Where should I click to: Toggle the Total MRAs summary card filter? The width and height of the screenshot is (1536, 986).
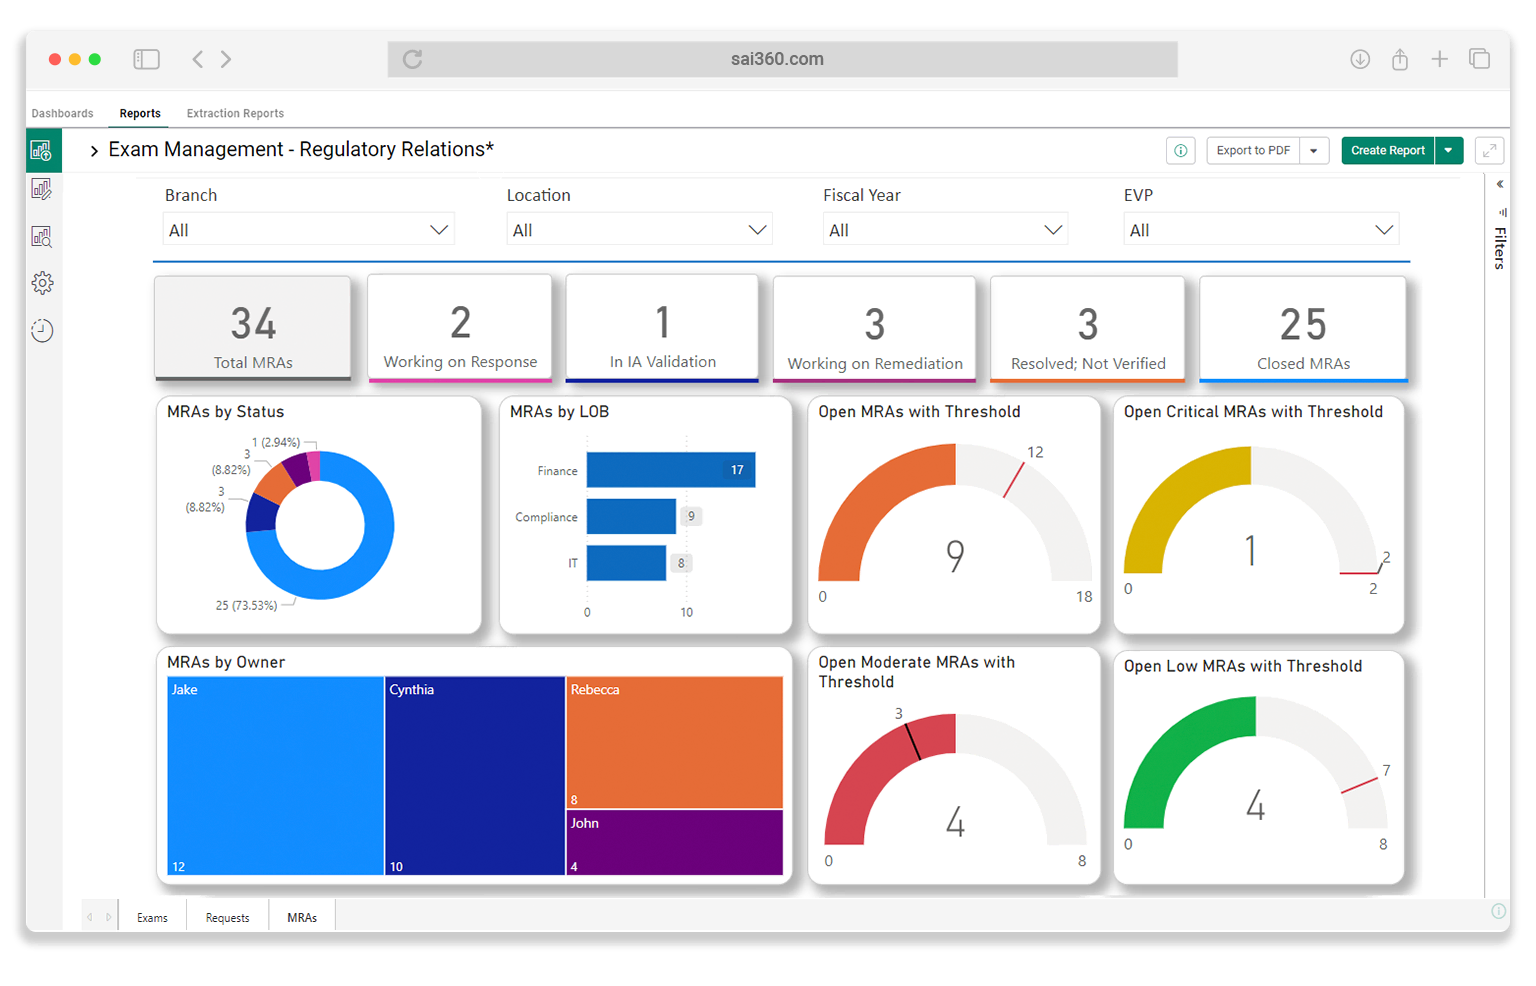252,330
